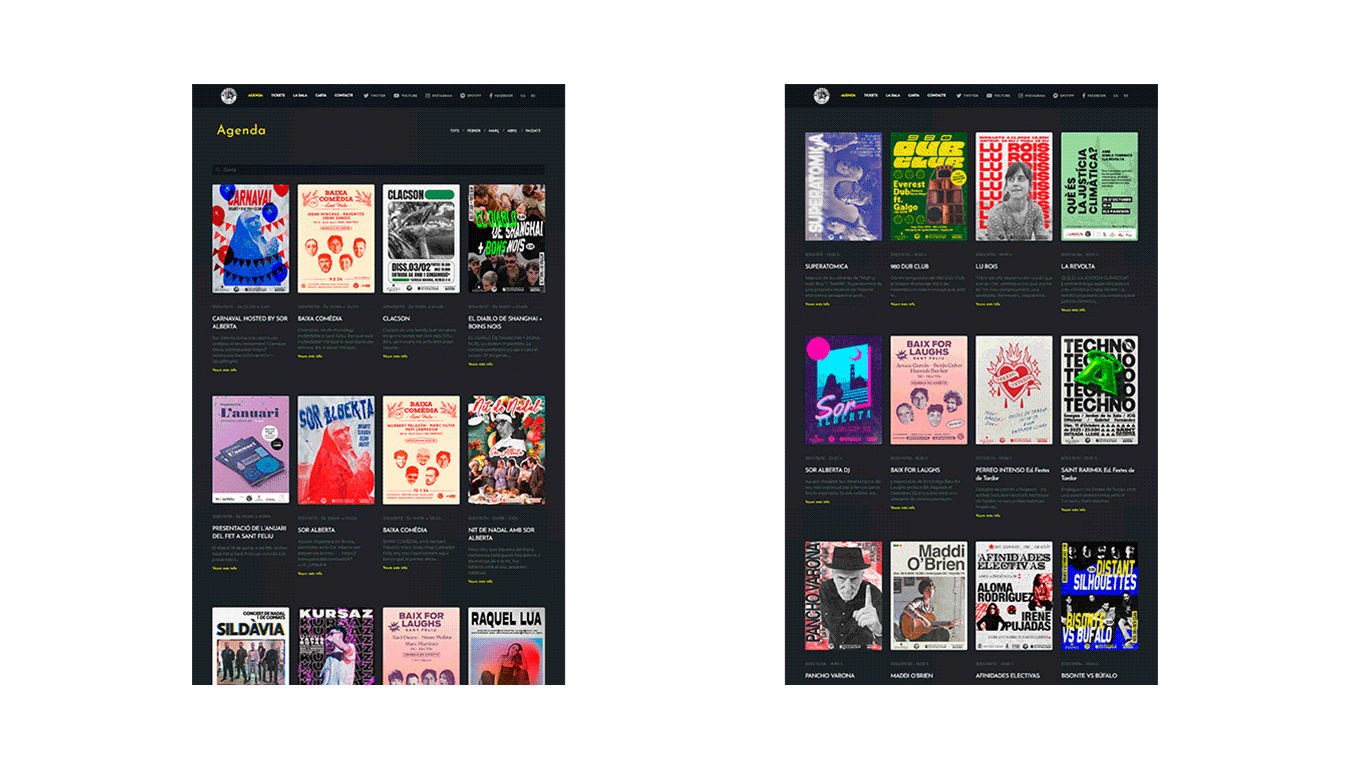Viewport: 1351px width, 760px height.
Task: Select the CA language option
Action: click(x=522, y=95)
